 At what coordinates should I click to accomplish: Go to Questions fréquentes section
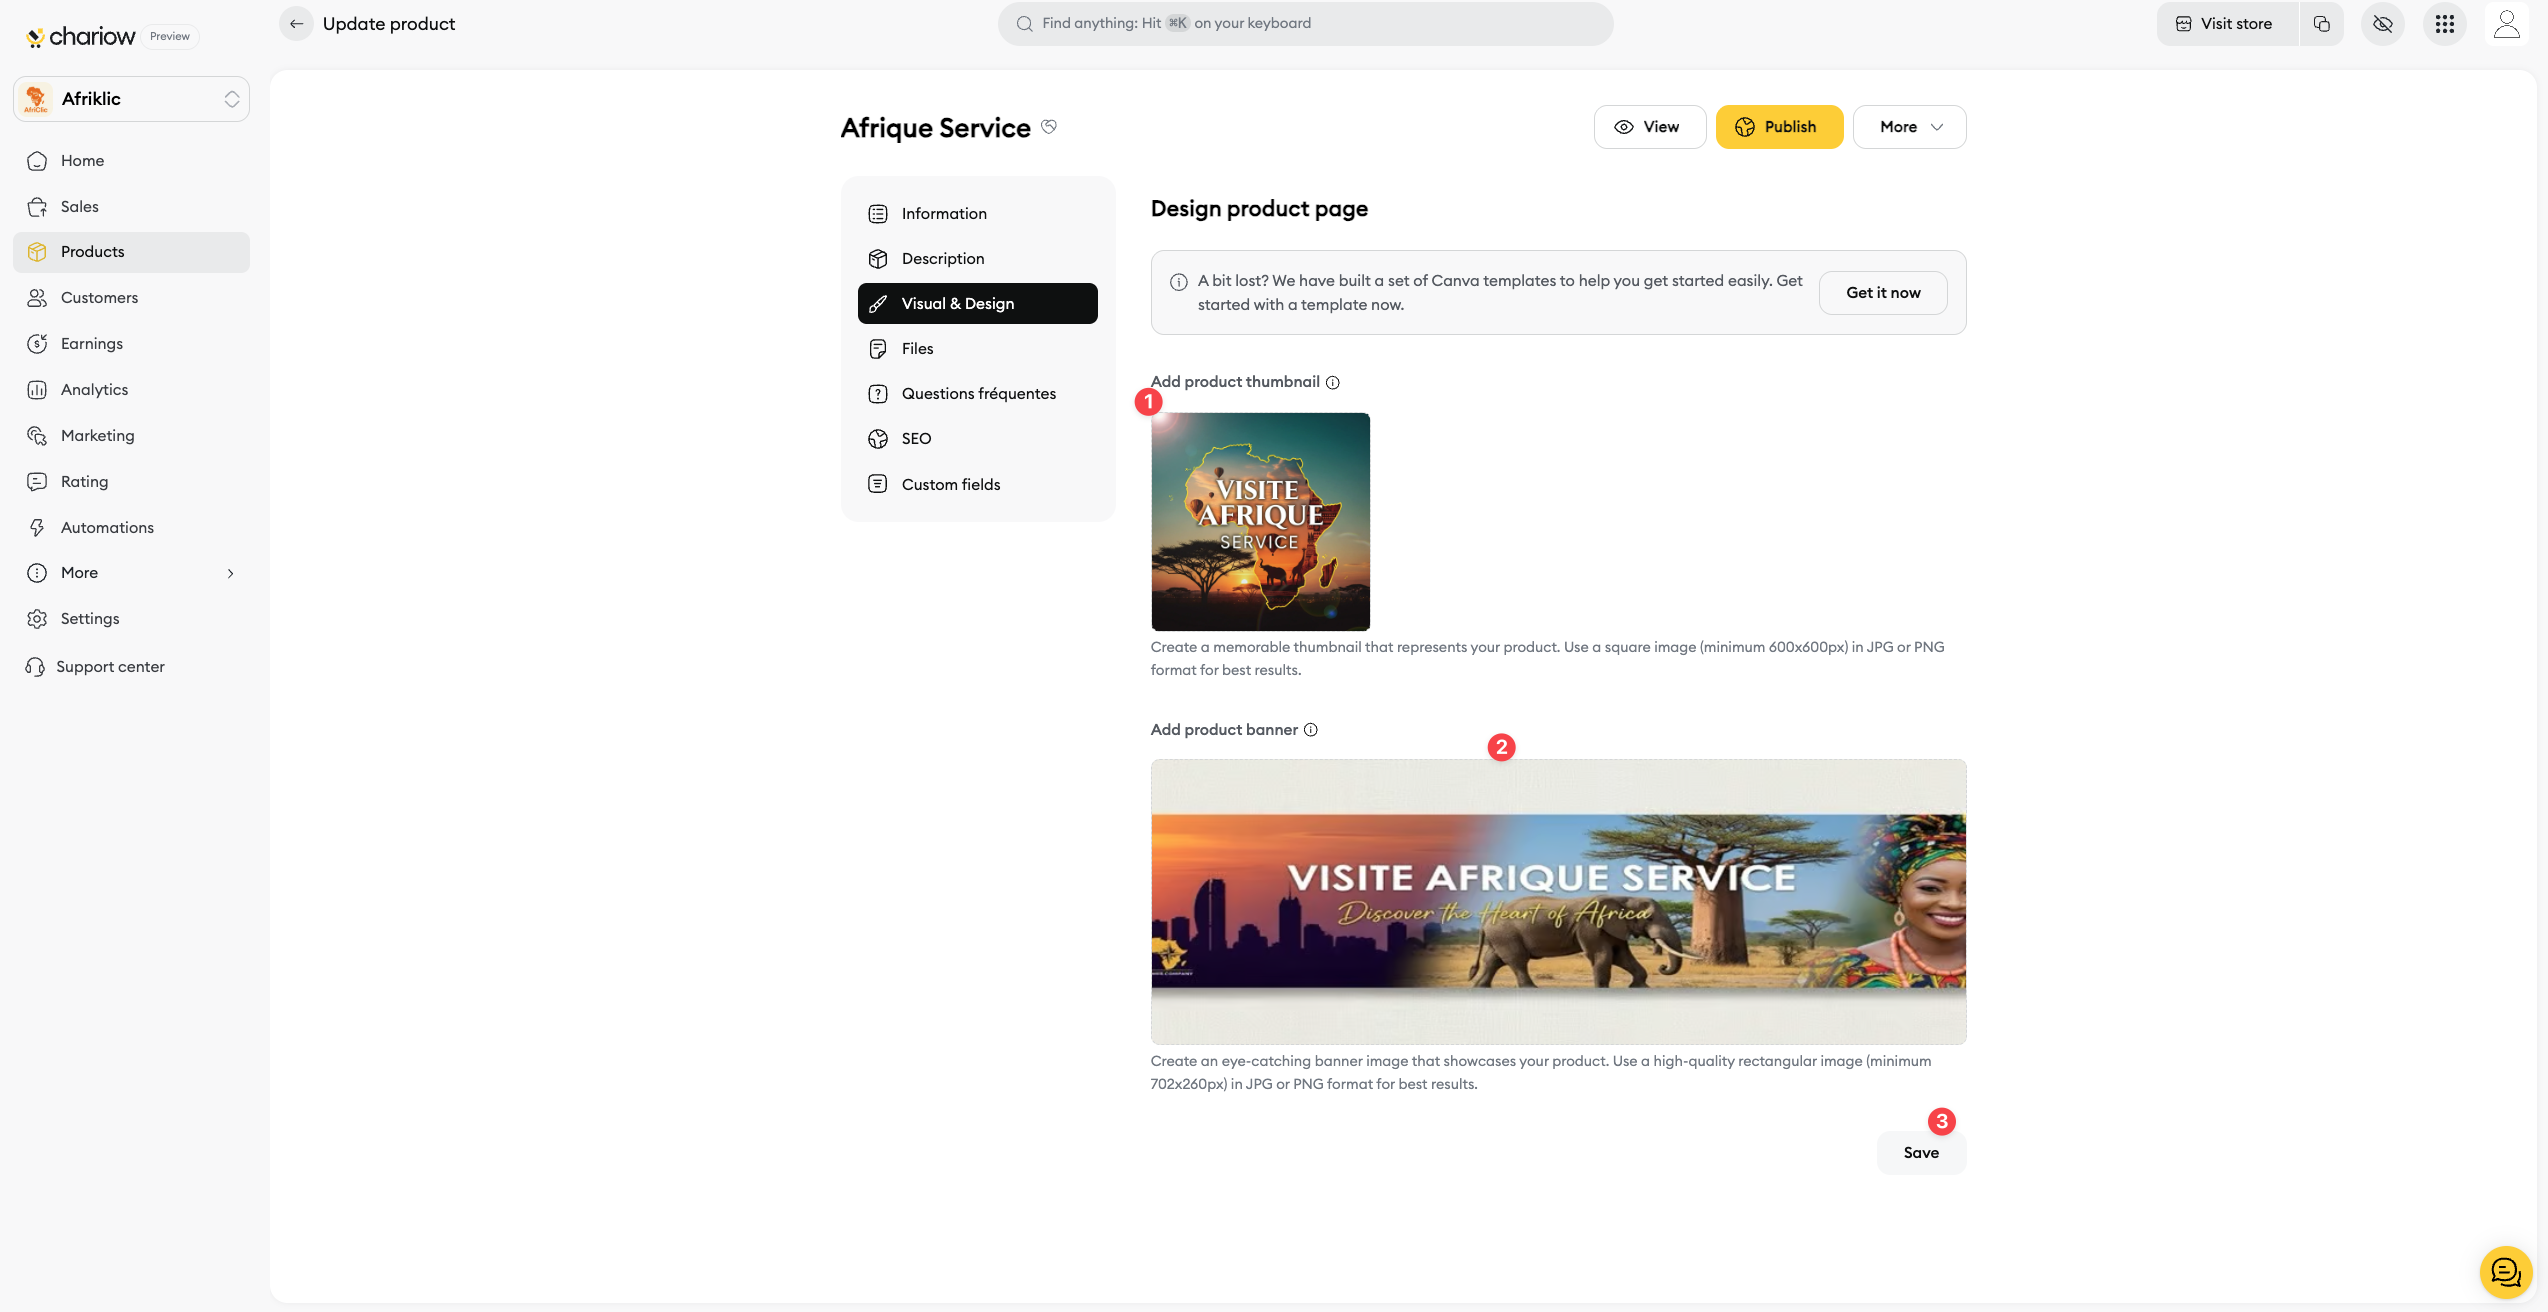point(978,394)
